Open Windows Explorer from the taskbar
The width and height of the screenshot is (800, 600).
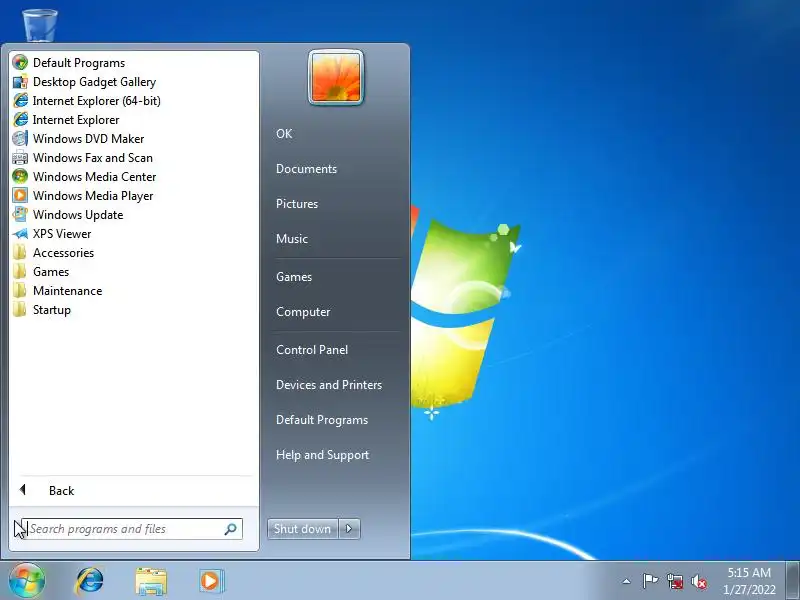[x=151, y=581]
